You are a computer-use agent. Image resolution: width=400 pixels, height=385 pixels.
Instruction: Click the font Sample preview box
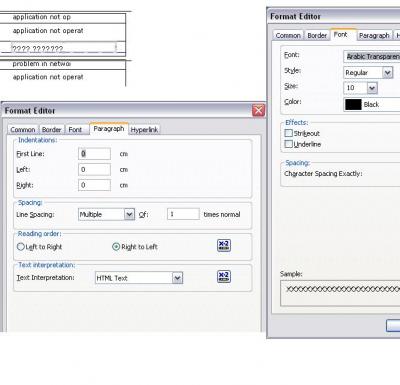click(x=340, y=293)
